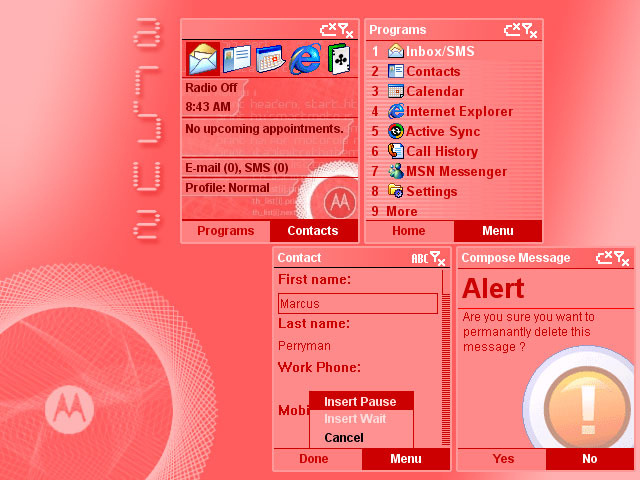Click Menu softkey in Contact window
This screenshot has width=640, height=480.
pyautogui.click(x=406, y=459)
